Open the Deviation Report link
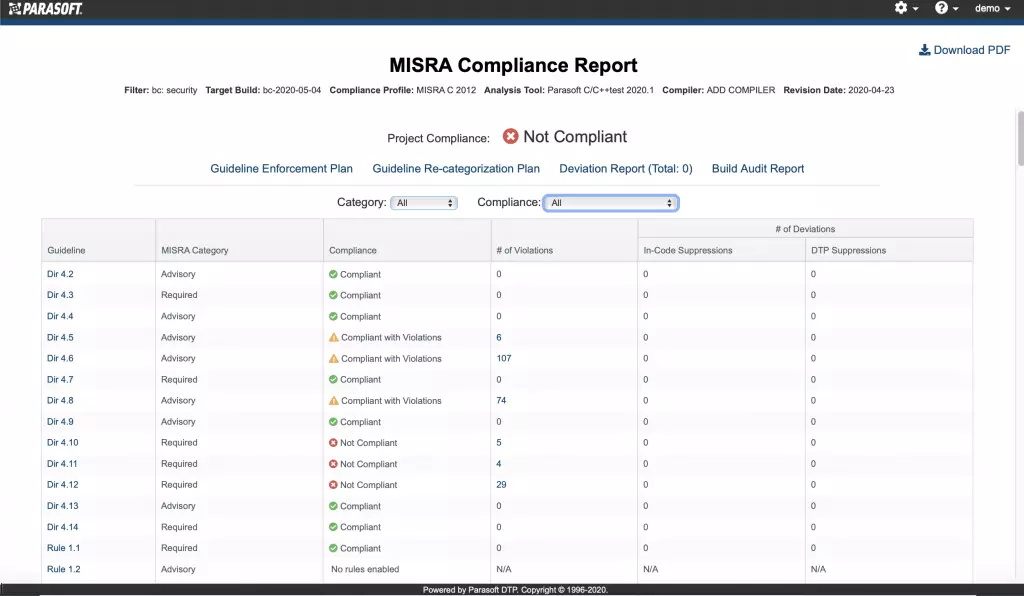Image resolution: width=1024 pixels, height=596 pixels. (x=625, y=168)
